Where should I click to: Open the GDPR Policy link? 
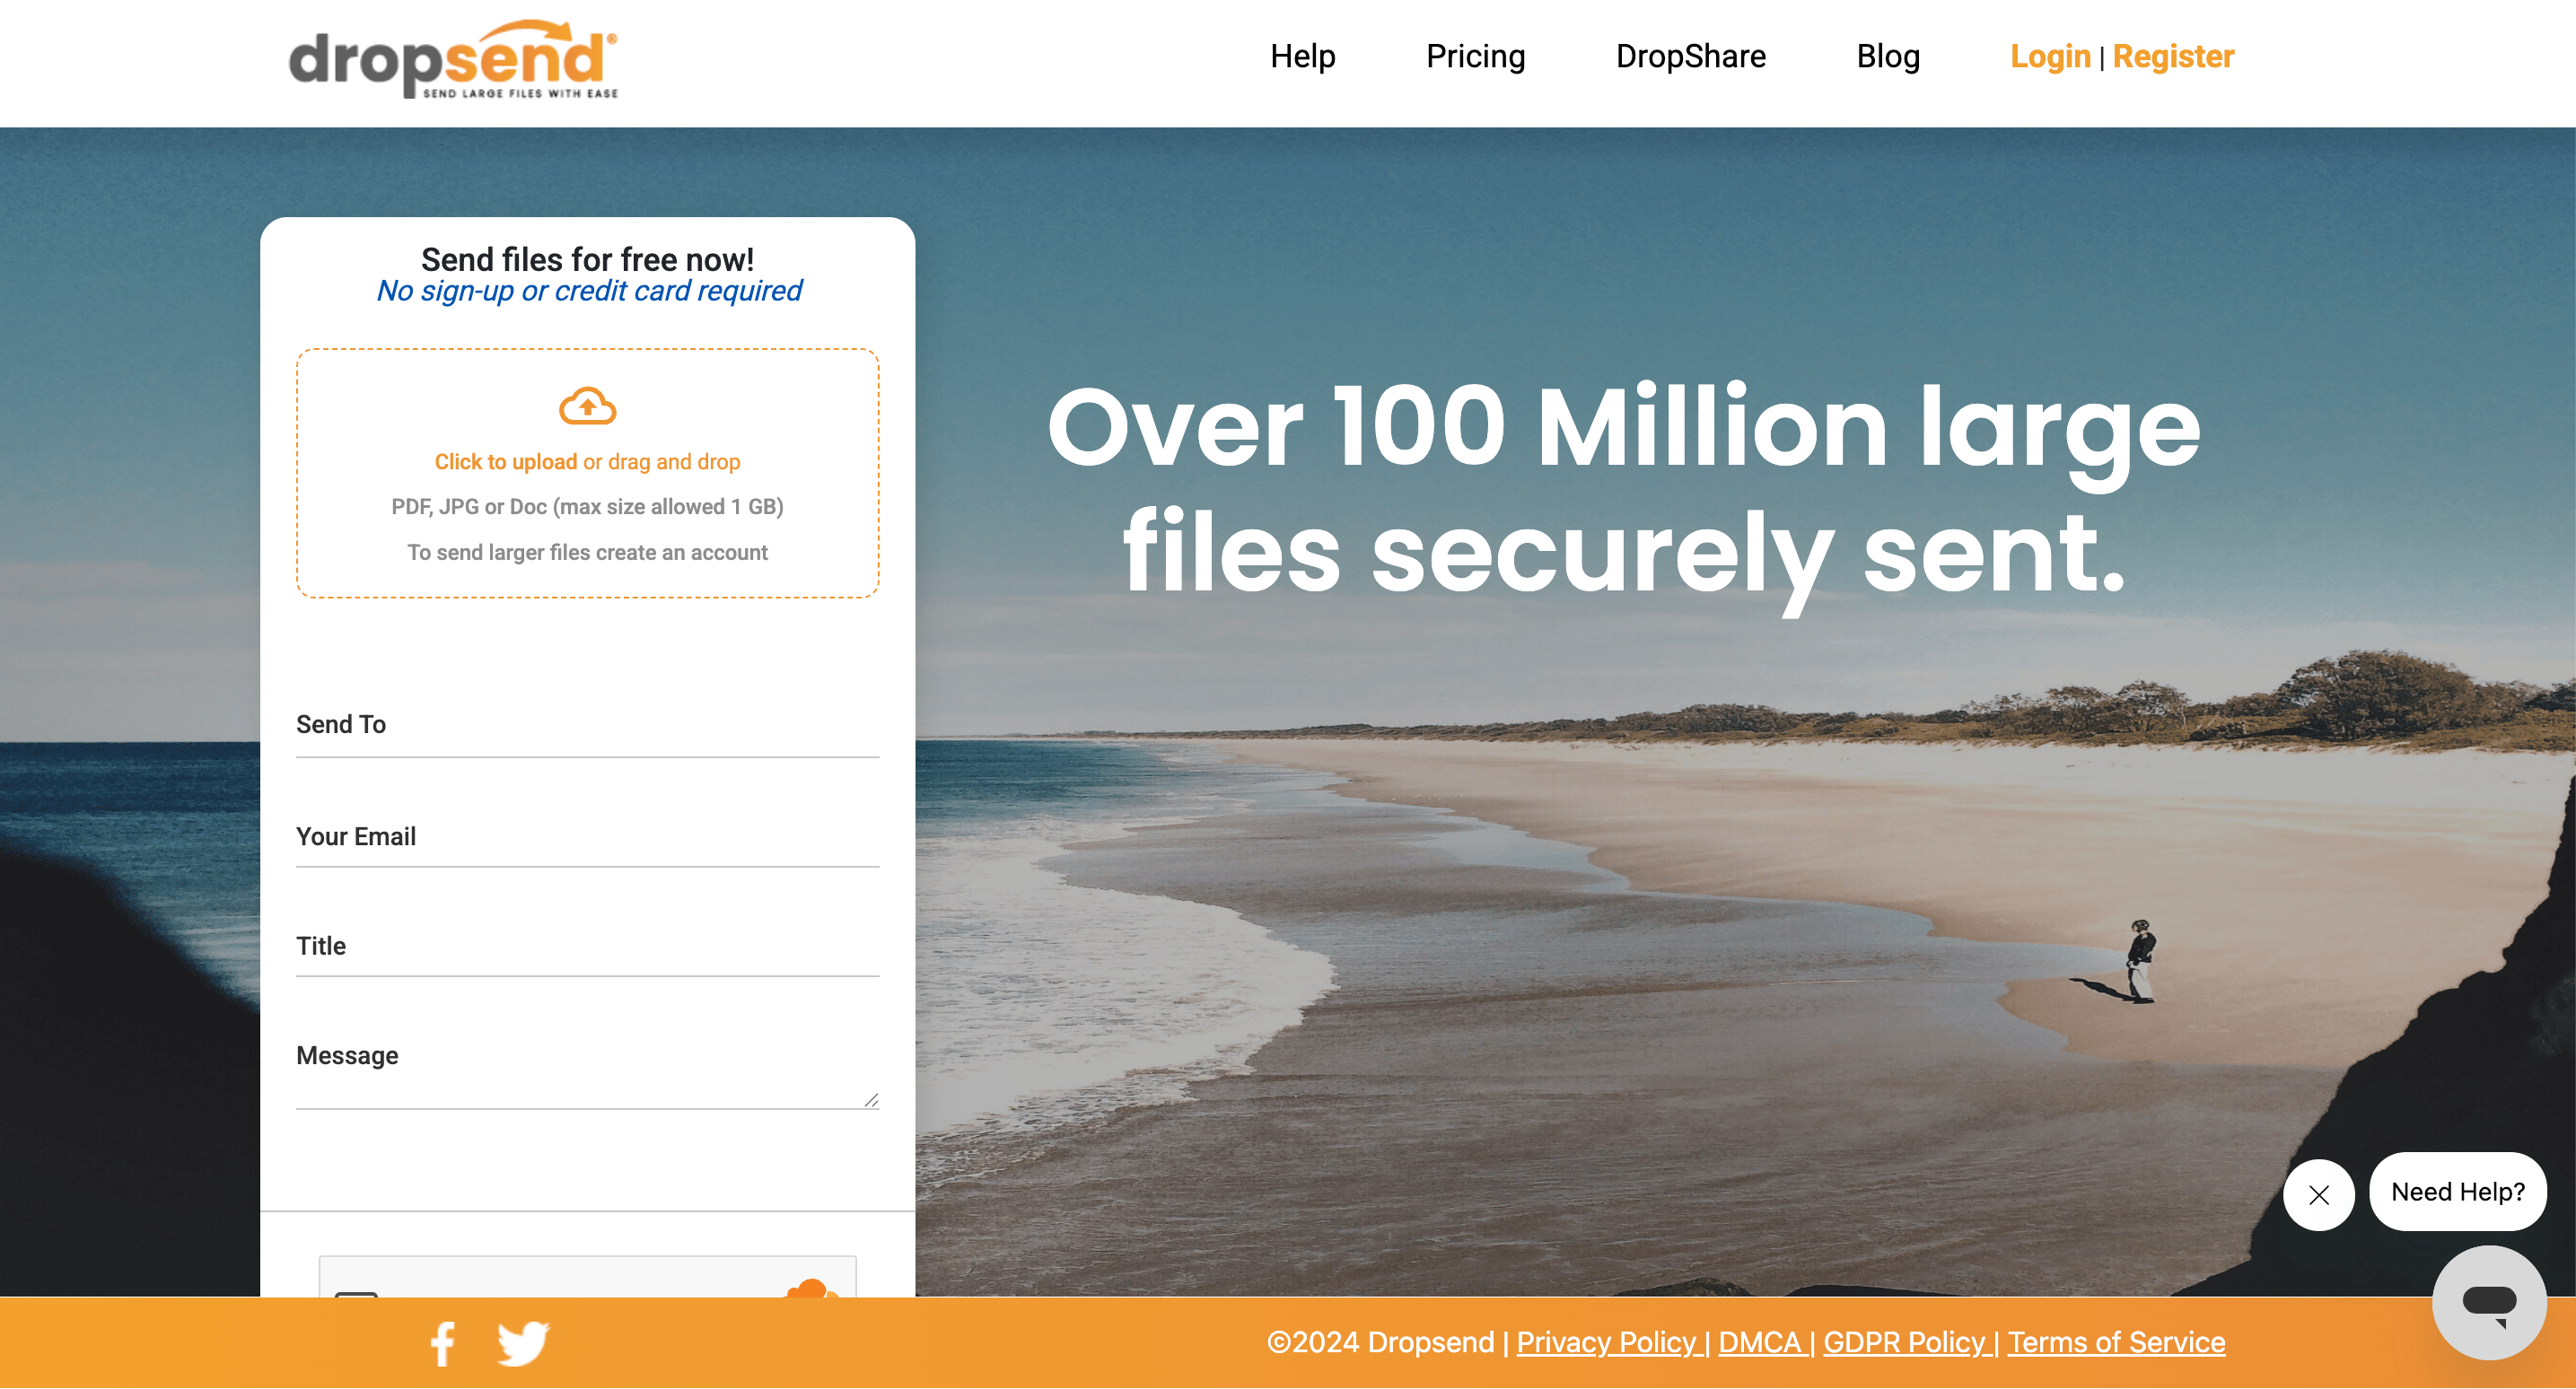(x=1903, y=1343)
